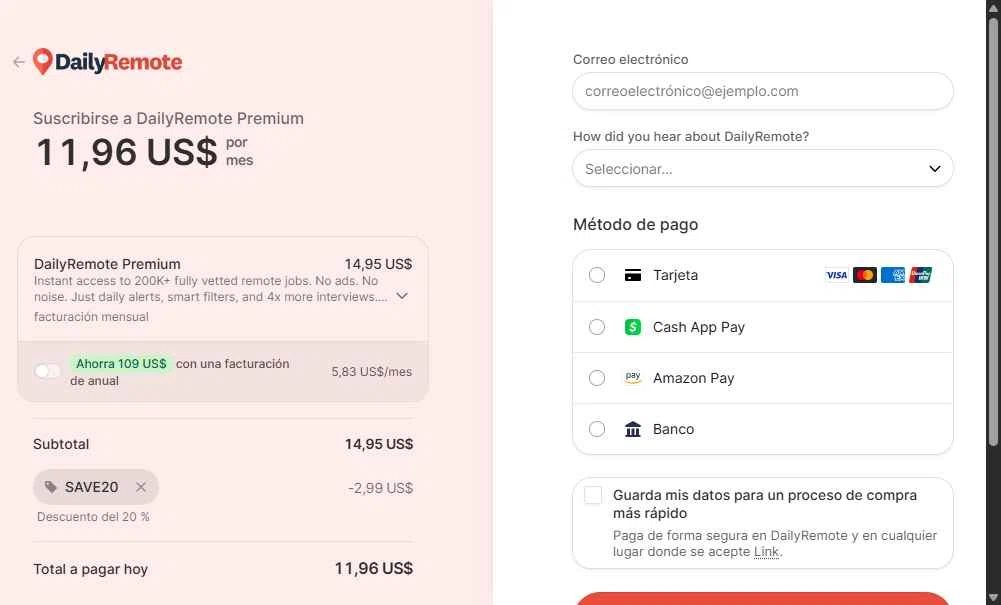Open the Link hyperlink
Screen dimensions: 1001x605
click(x=766, y=552)
